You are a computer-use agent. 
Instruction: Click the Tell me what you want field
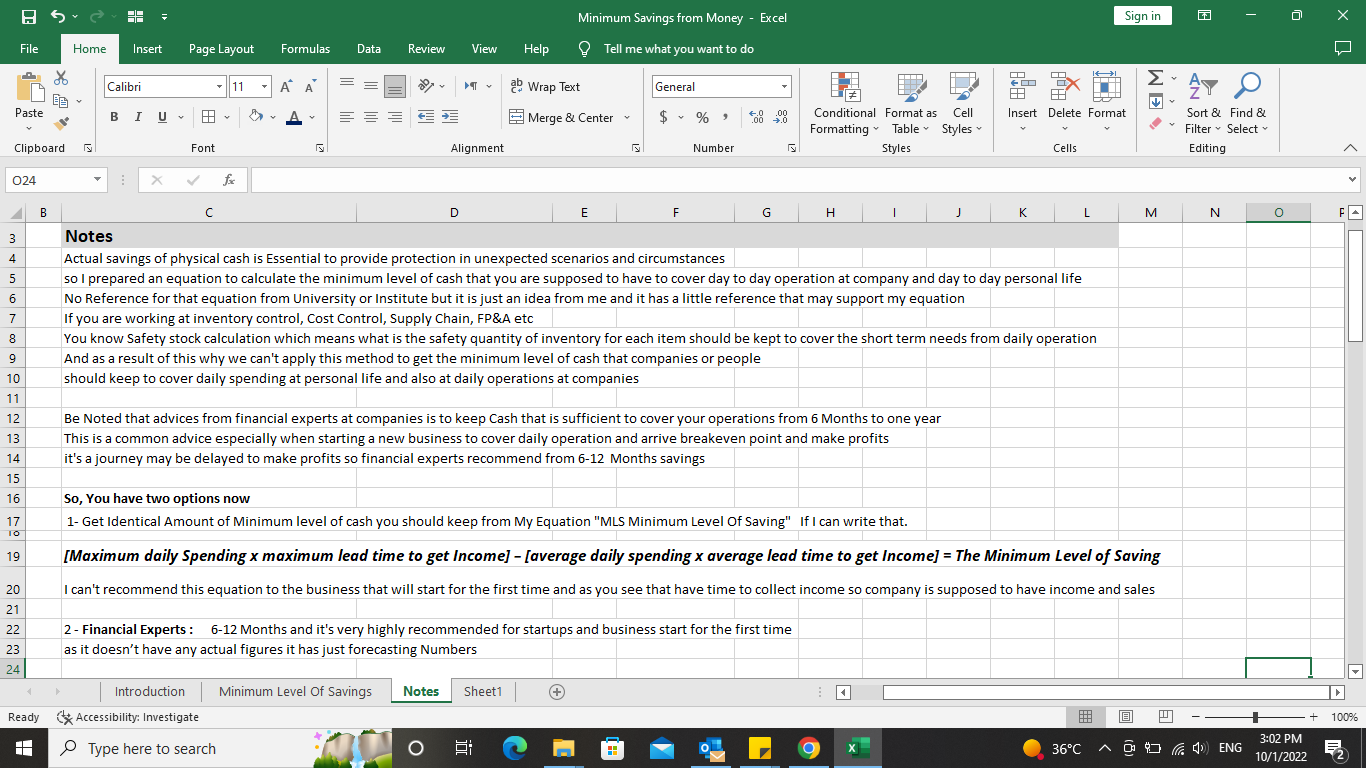point(679,48)
